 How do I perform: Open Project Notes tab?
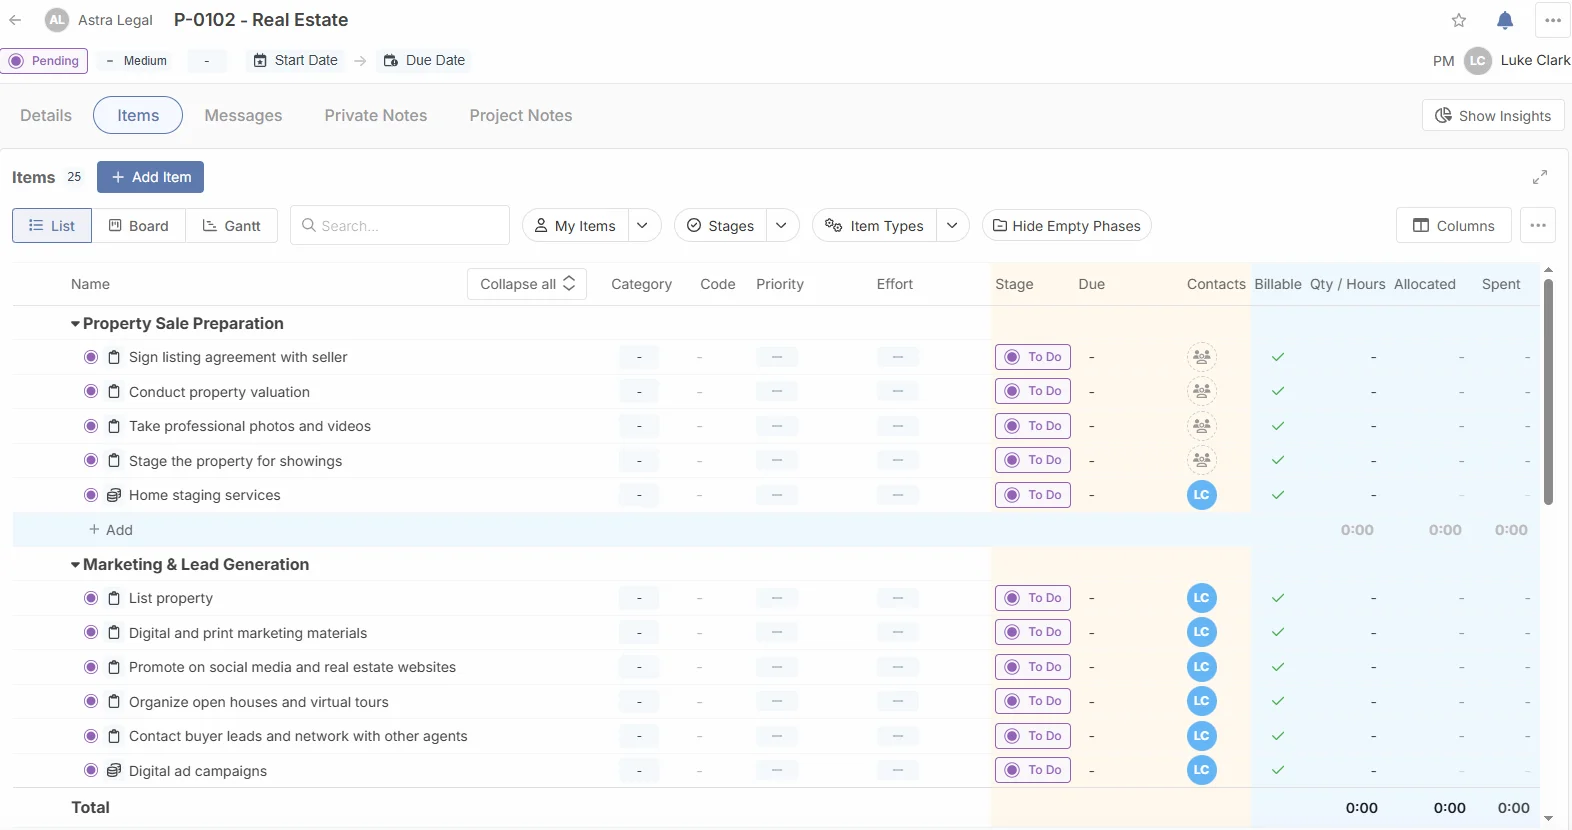click(x=521, y=115)
